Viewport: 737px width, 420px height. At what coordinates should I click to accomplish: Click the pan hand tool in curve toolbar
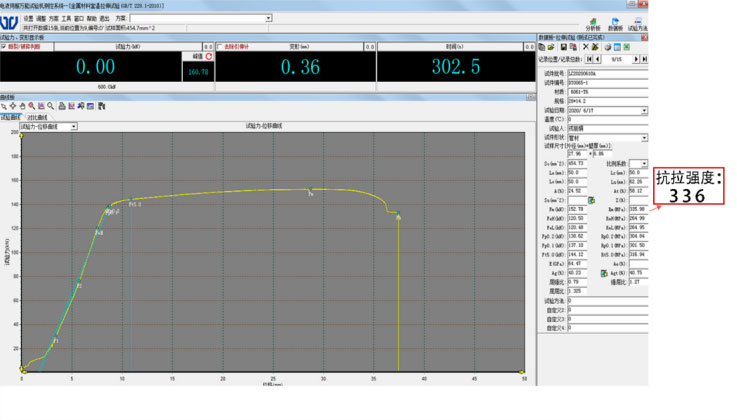click(23, 105)
